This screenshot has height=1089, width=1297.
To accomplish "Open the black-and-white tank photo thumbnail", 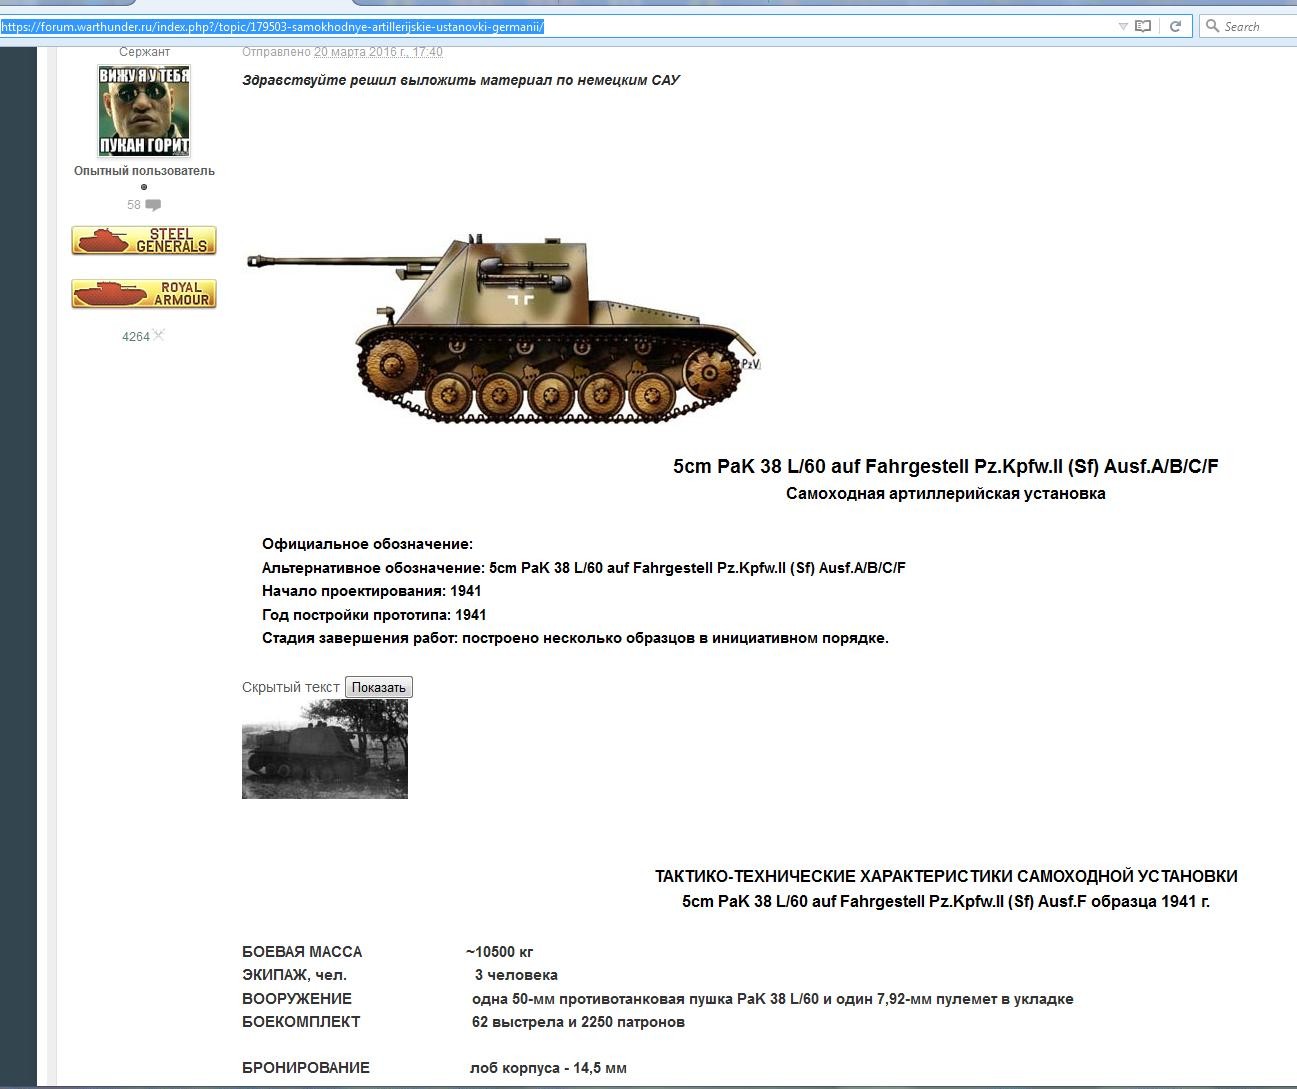I will tap(325, 749).
